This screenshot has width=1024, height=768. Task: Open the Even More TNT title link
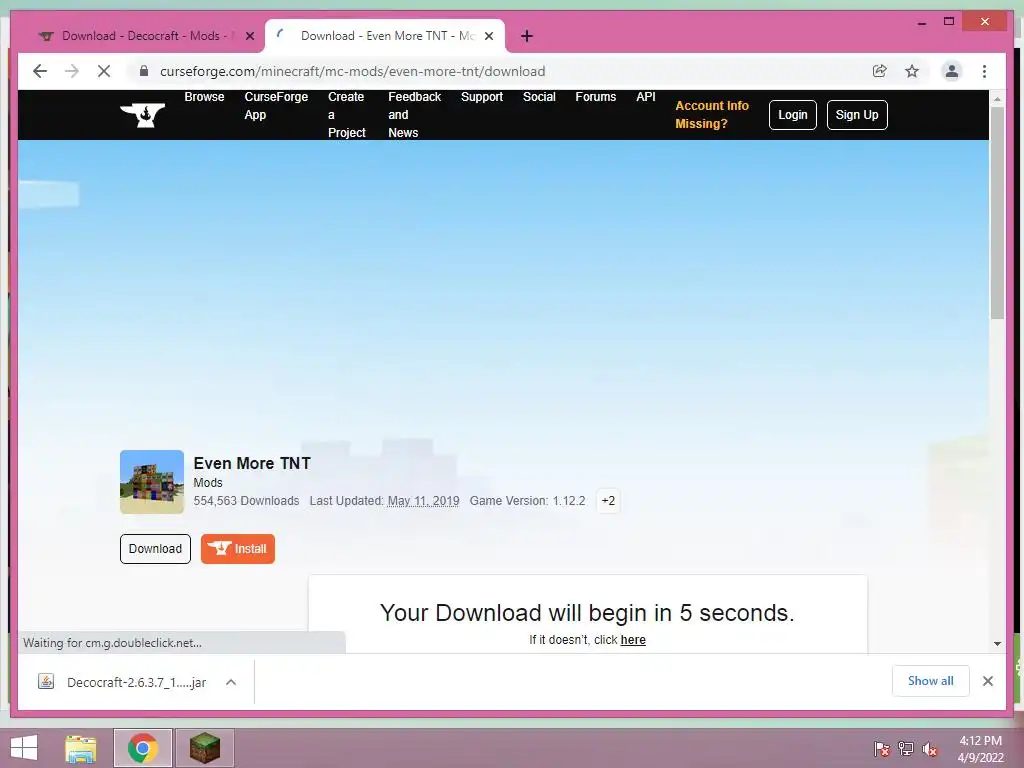(252, 463)
